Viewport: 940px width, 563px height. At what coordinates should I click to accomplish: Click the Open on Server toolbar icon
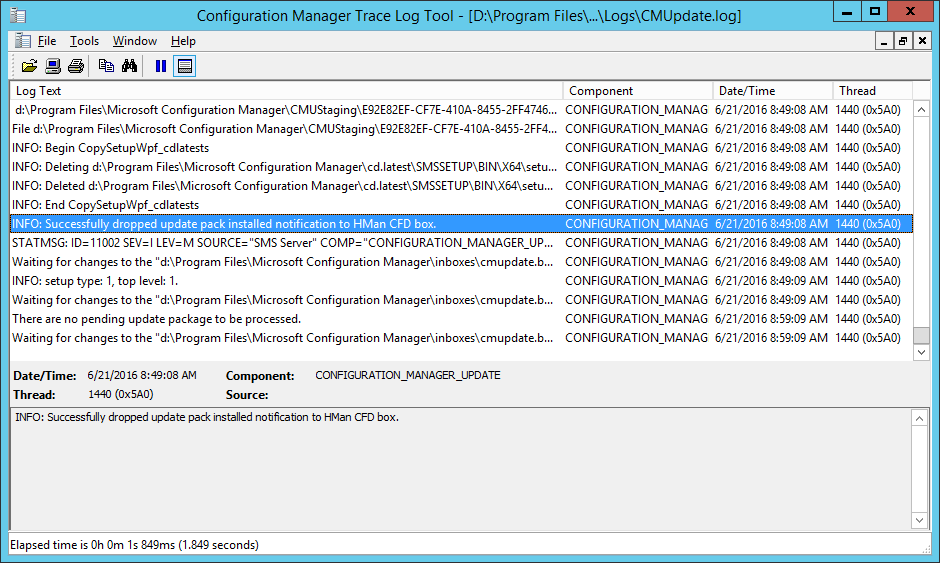(53, 66)
